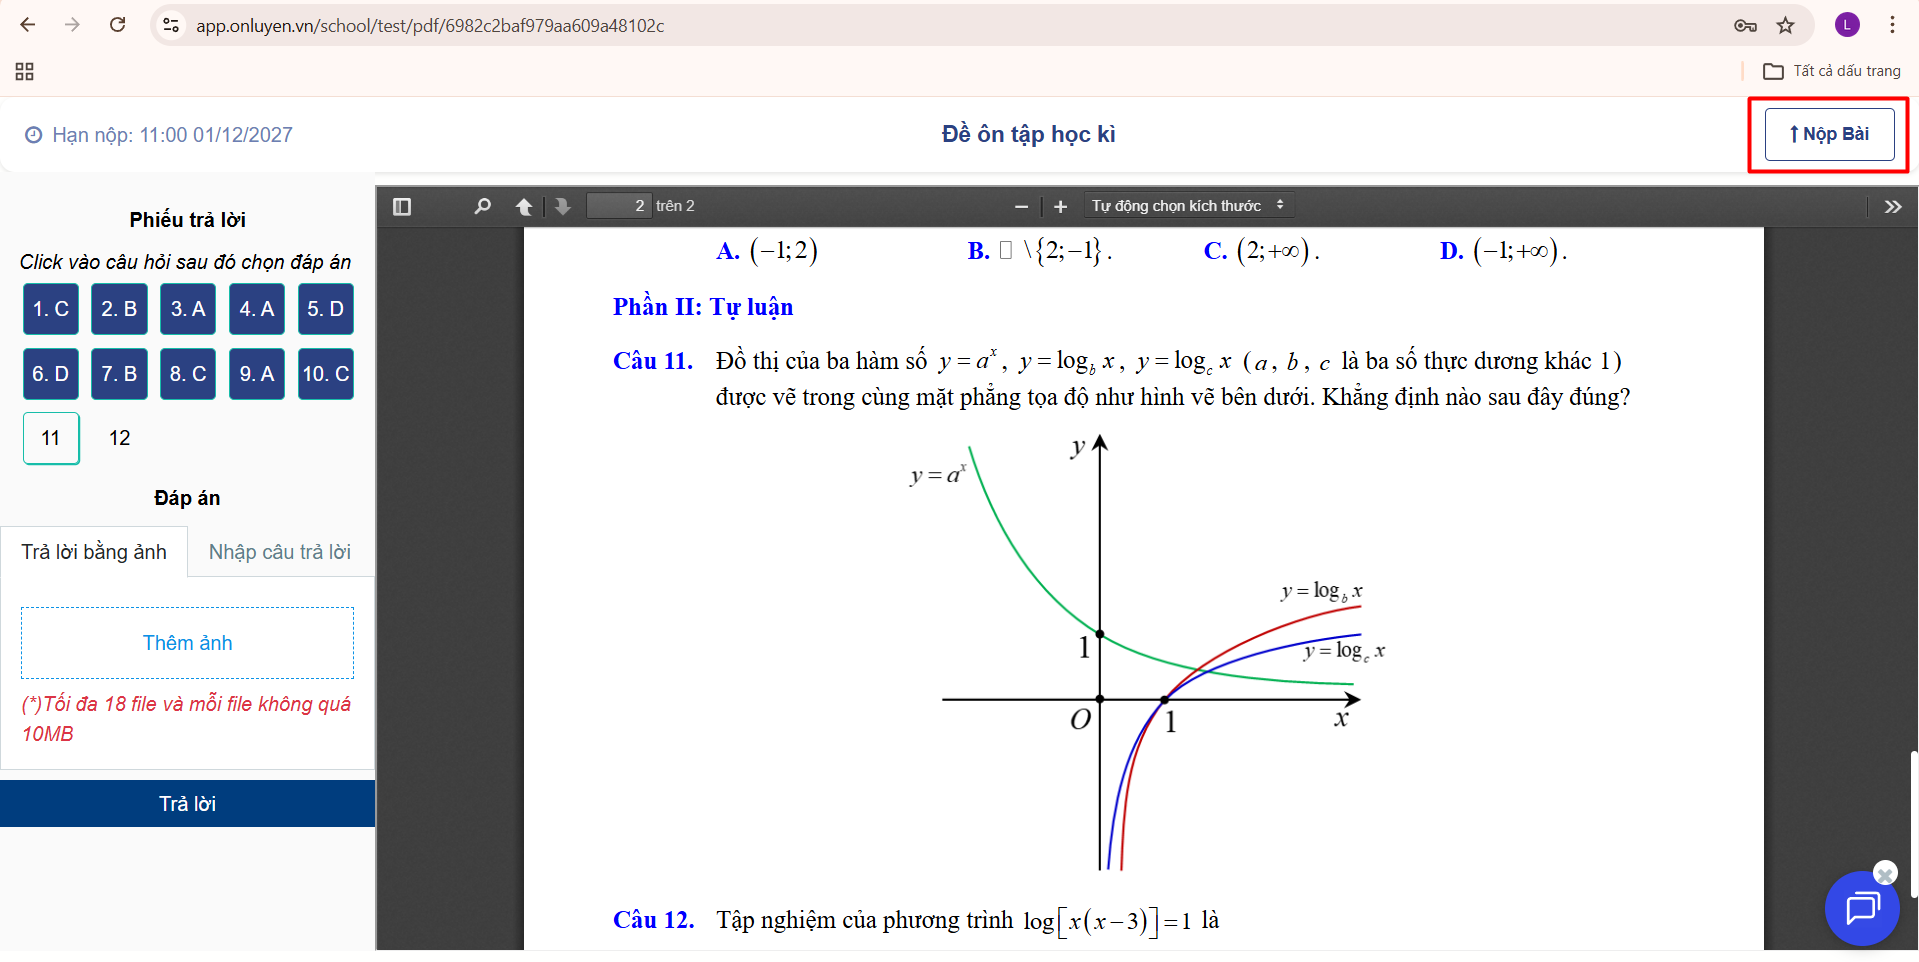Zoom out the PDF document
Screen dimensions: 1919x962
1021,207
